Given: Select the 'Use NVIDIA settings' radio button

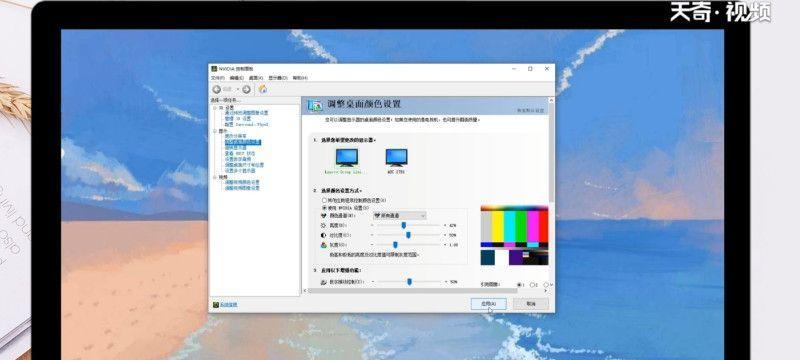Looking at the screenshot, I should (x=324, y=208).
